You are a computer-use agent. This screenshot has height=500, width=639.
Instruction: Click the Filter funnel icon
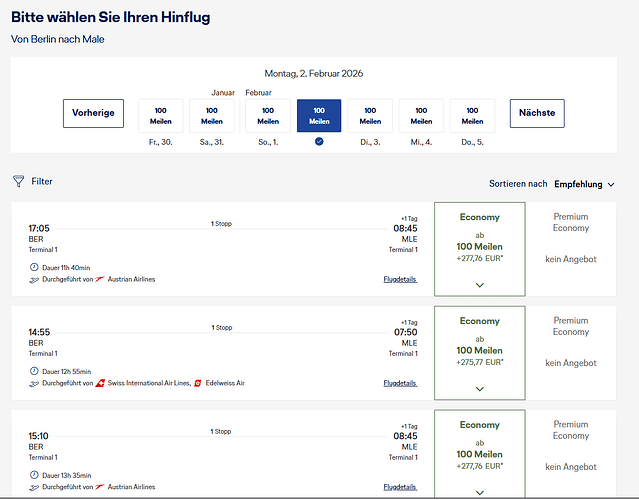[x=18, y=181]
